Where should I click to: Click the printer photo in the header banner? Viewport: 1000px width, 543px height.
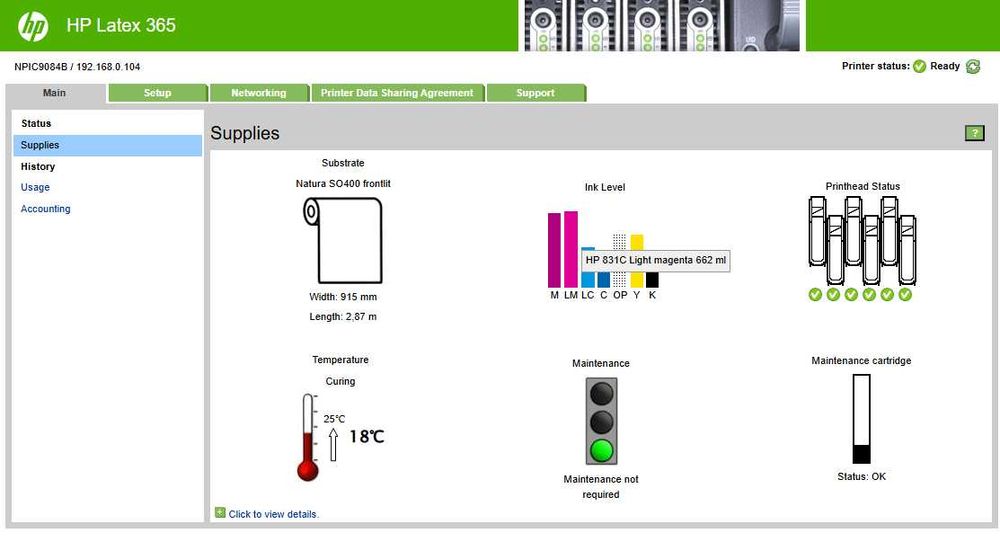(x=662, y=26)
